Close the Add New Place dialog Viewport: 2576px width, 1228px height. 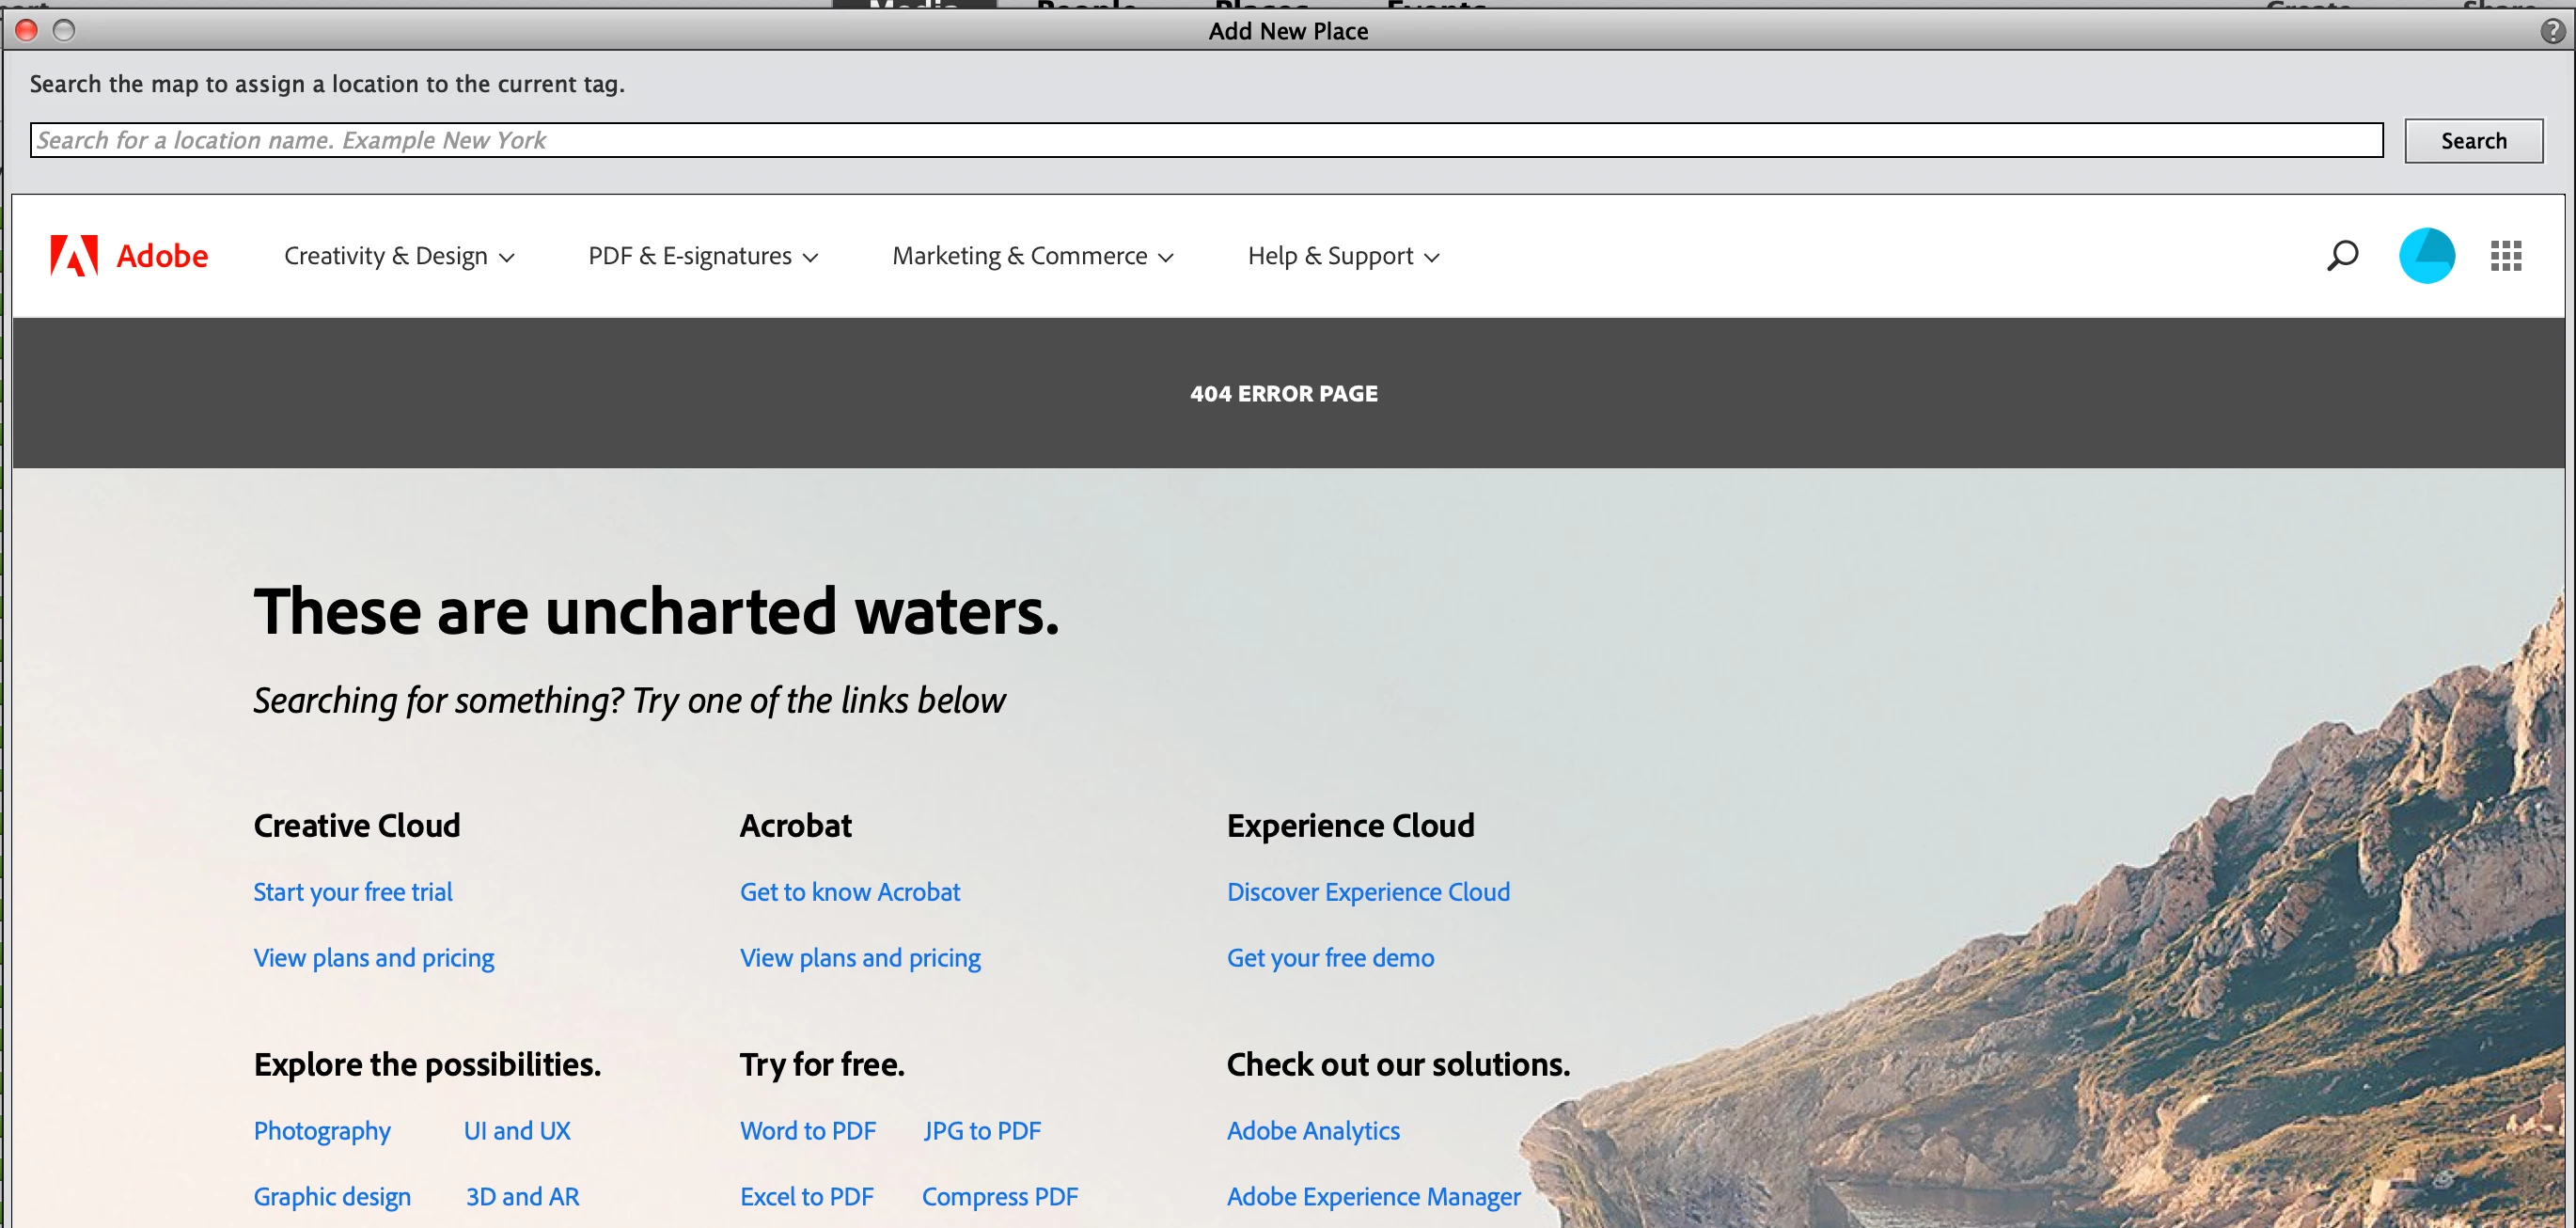tap(27, 31)
